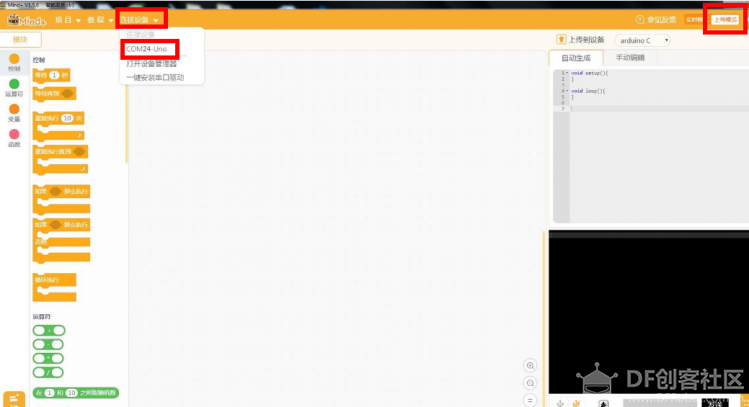
Task: Choose 一键安装串口驱动 from the device menu
Action: pyautogui.click(x=155, y=77)
